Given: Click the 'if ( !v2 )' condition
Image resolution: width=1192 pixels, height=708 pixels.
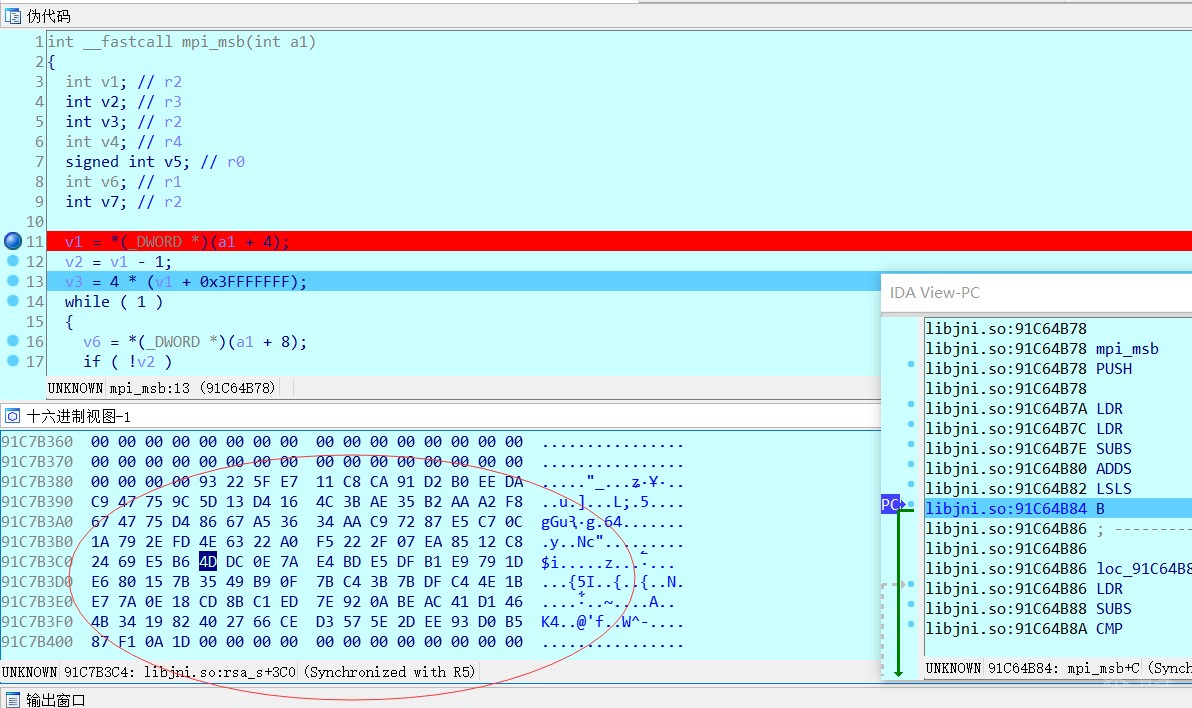Looking at the screenshot, I should [128, 361].
